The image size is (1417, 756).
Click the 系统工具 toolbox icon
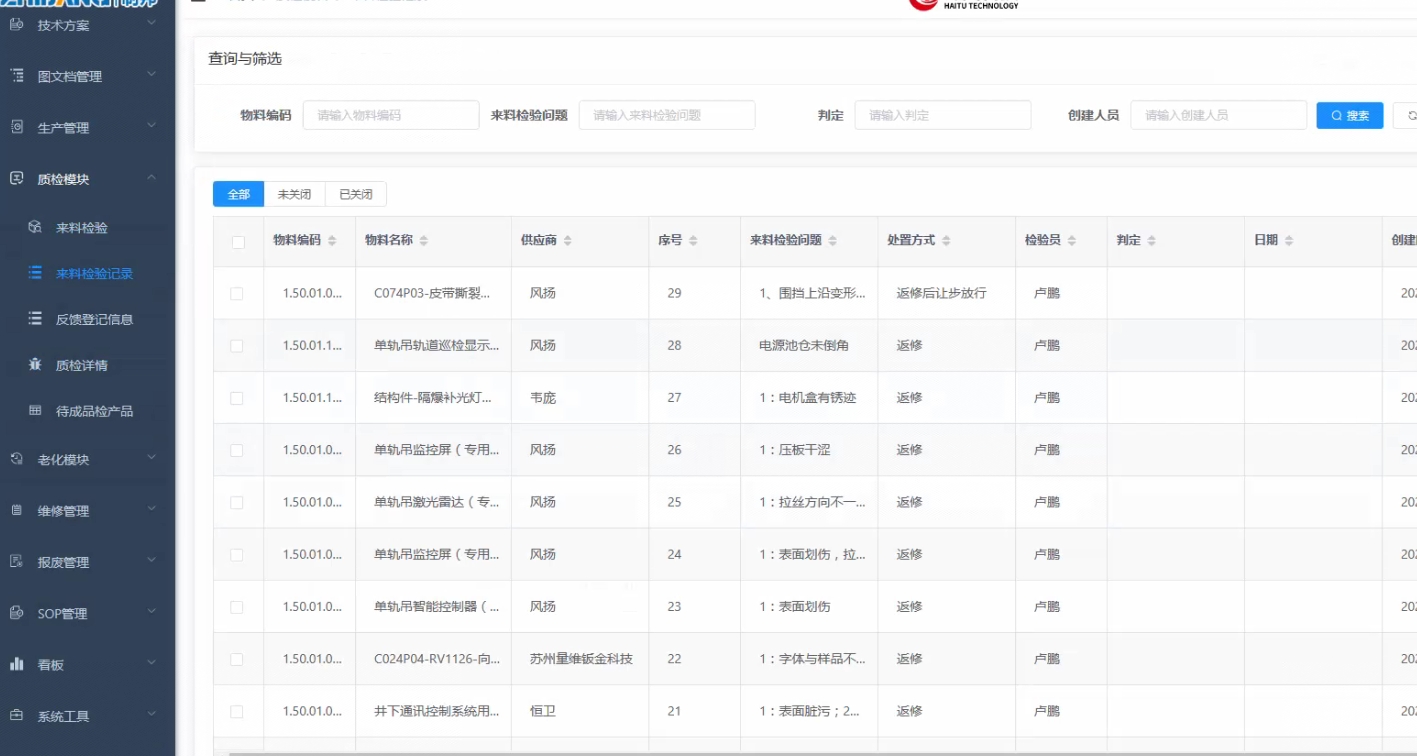(17, 716)
